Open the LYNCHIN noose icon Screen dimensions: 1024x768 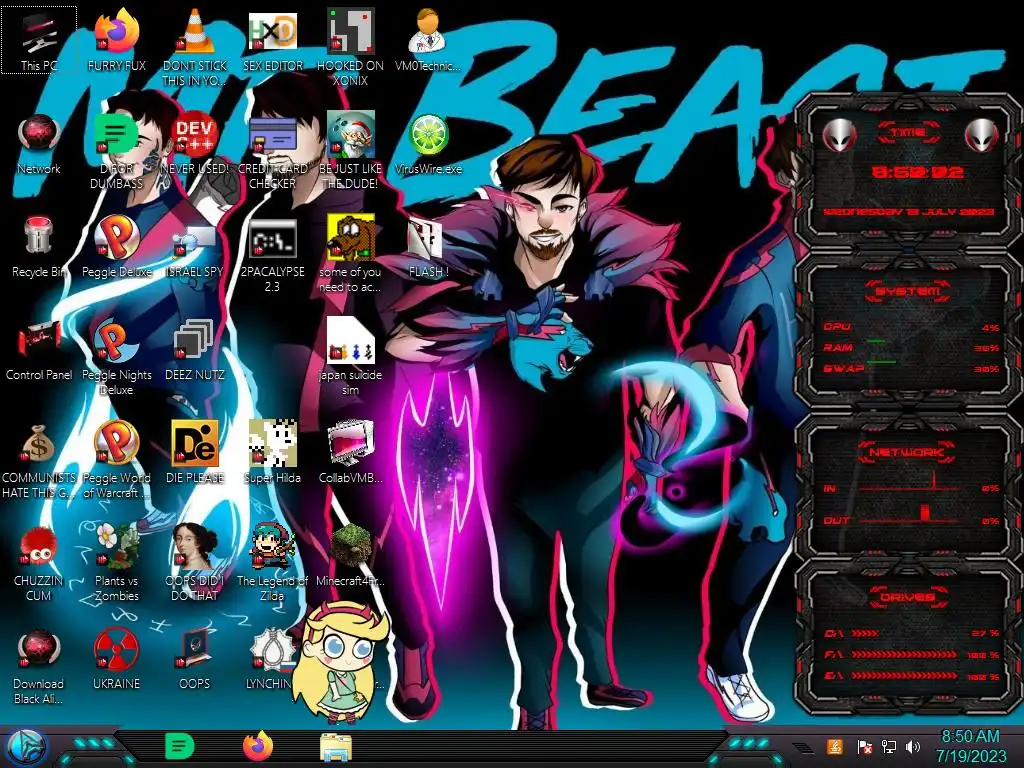pyautogui.click(x=269, y=660)
